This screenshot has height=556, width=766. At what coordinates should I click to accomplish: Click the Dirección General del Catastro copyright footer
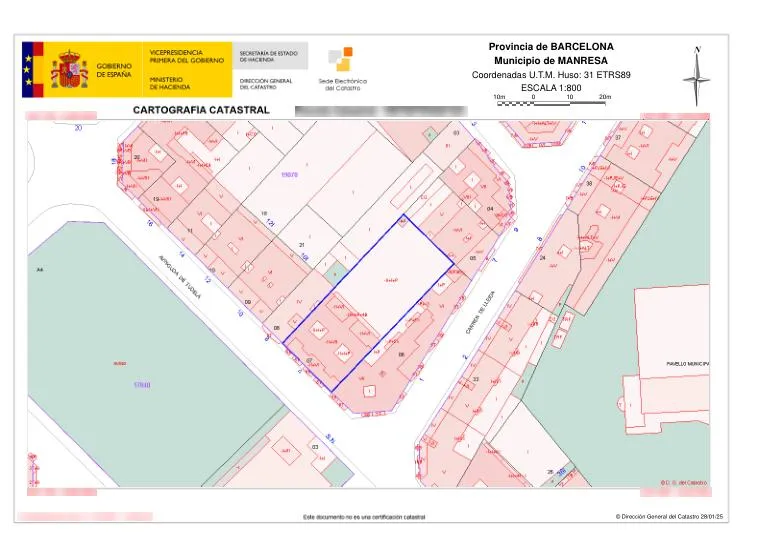pos(669,516)
